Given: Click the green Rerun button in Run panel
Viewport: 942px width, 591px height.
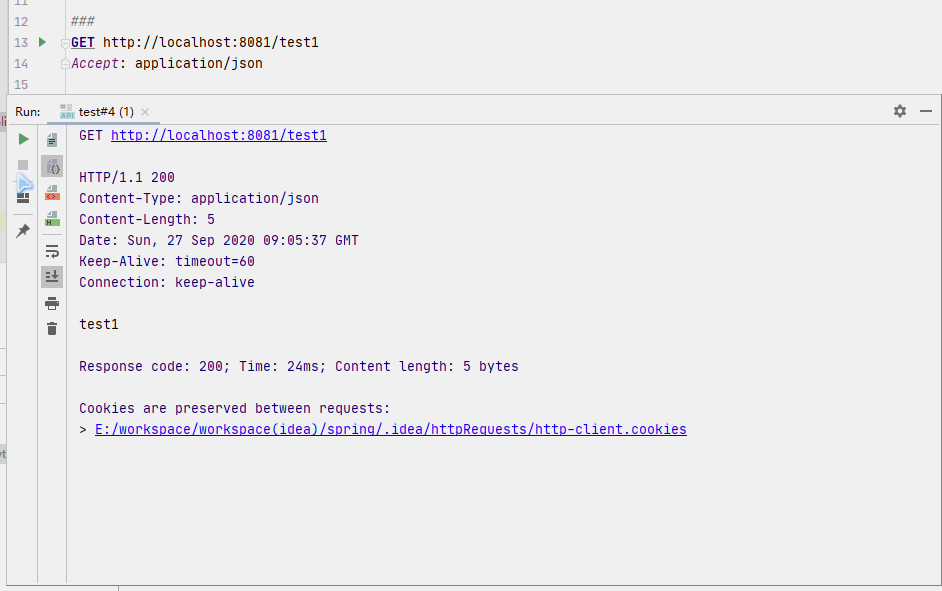Looking at the screenshot, I should pos(23,139).
